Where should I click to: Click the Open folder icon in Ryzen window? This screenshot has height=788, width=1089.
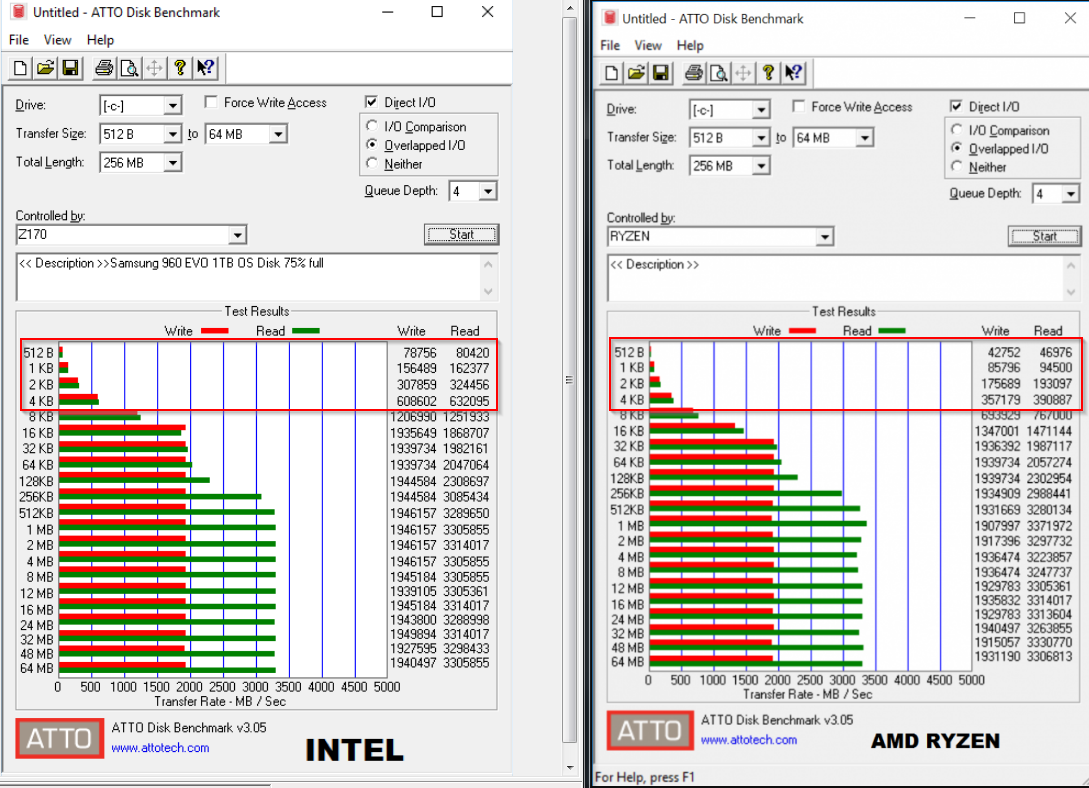coord(636,73)
